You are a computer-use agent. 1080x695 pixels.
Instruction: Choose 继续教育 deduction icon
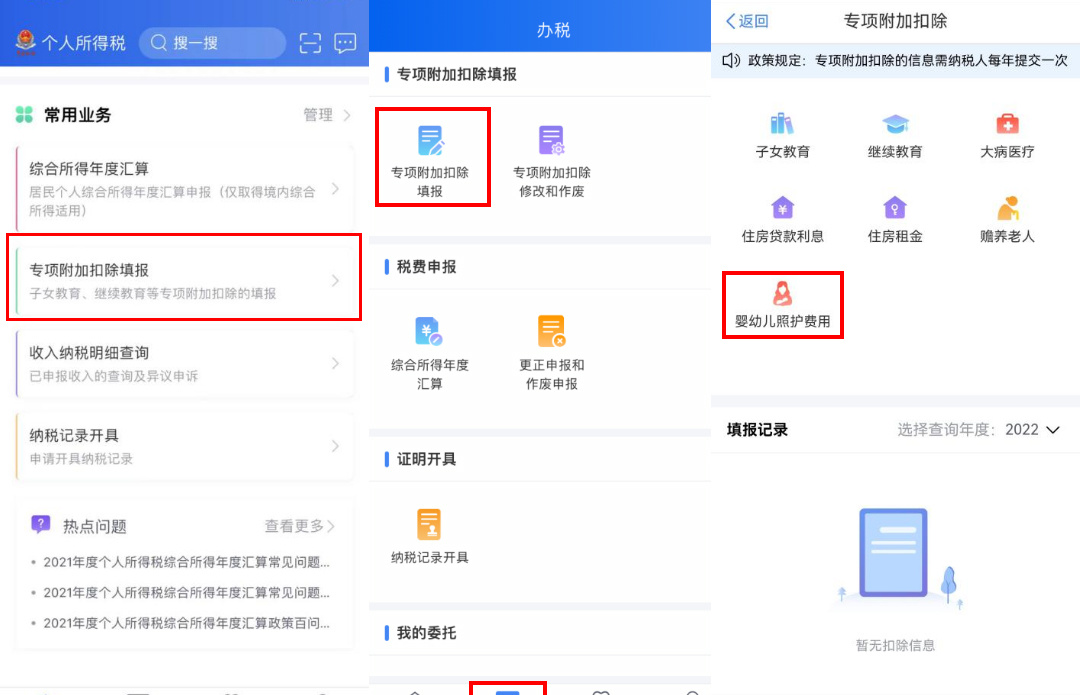coord(895,124)
